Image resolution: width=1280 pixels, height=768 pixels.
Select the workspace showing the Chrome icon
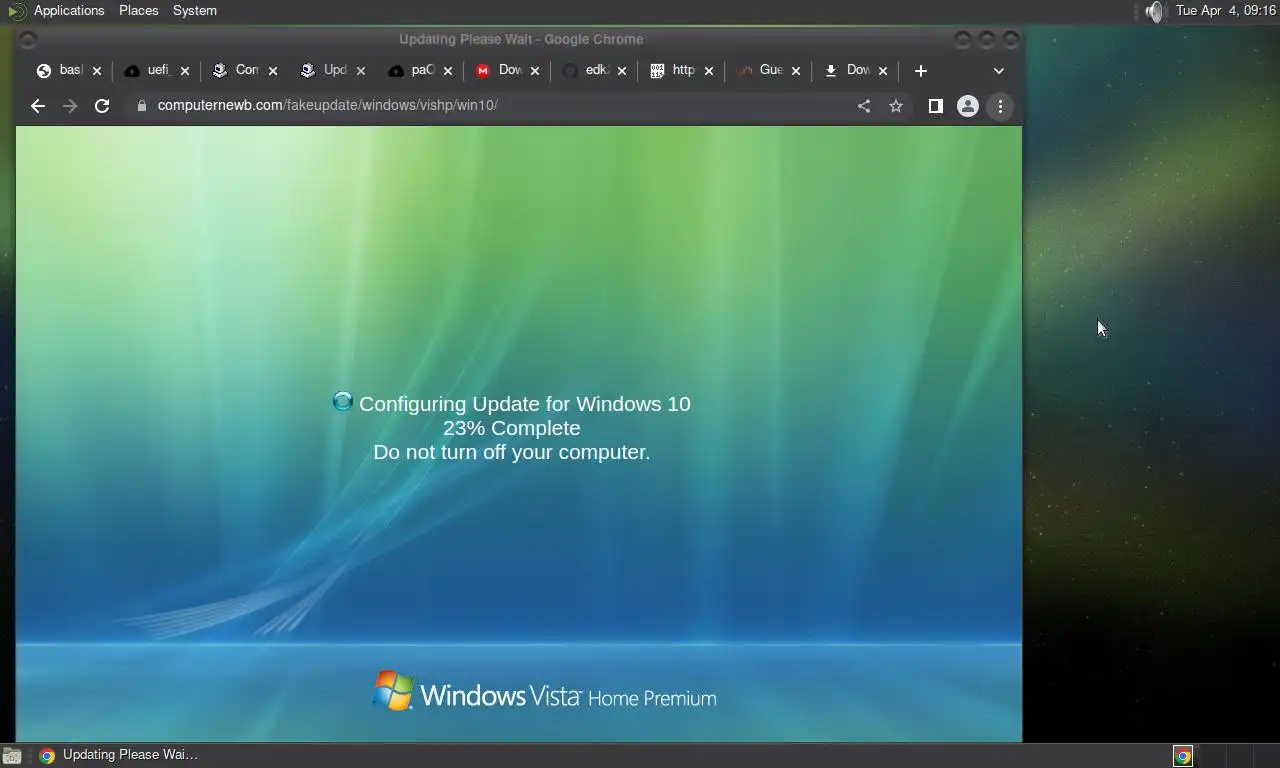(x=1183, y=756)
